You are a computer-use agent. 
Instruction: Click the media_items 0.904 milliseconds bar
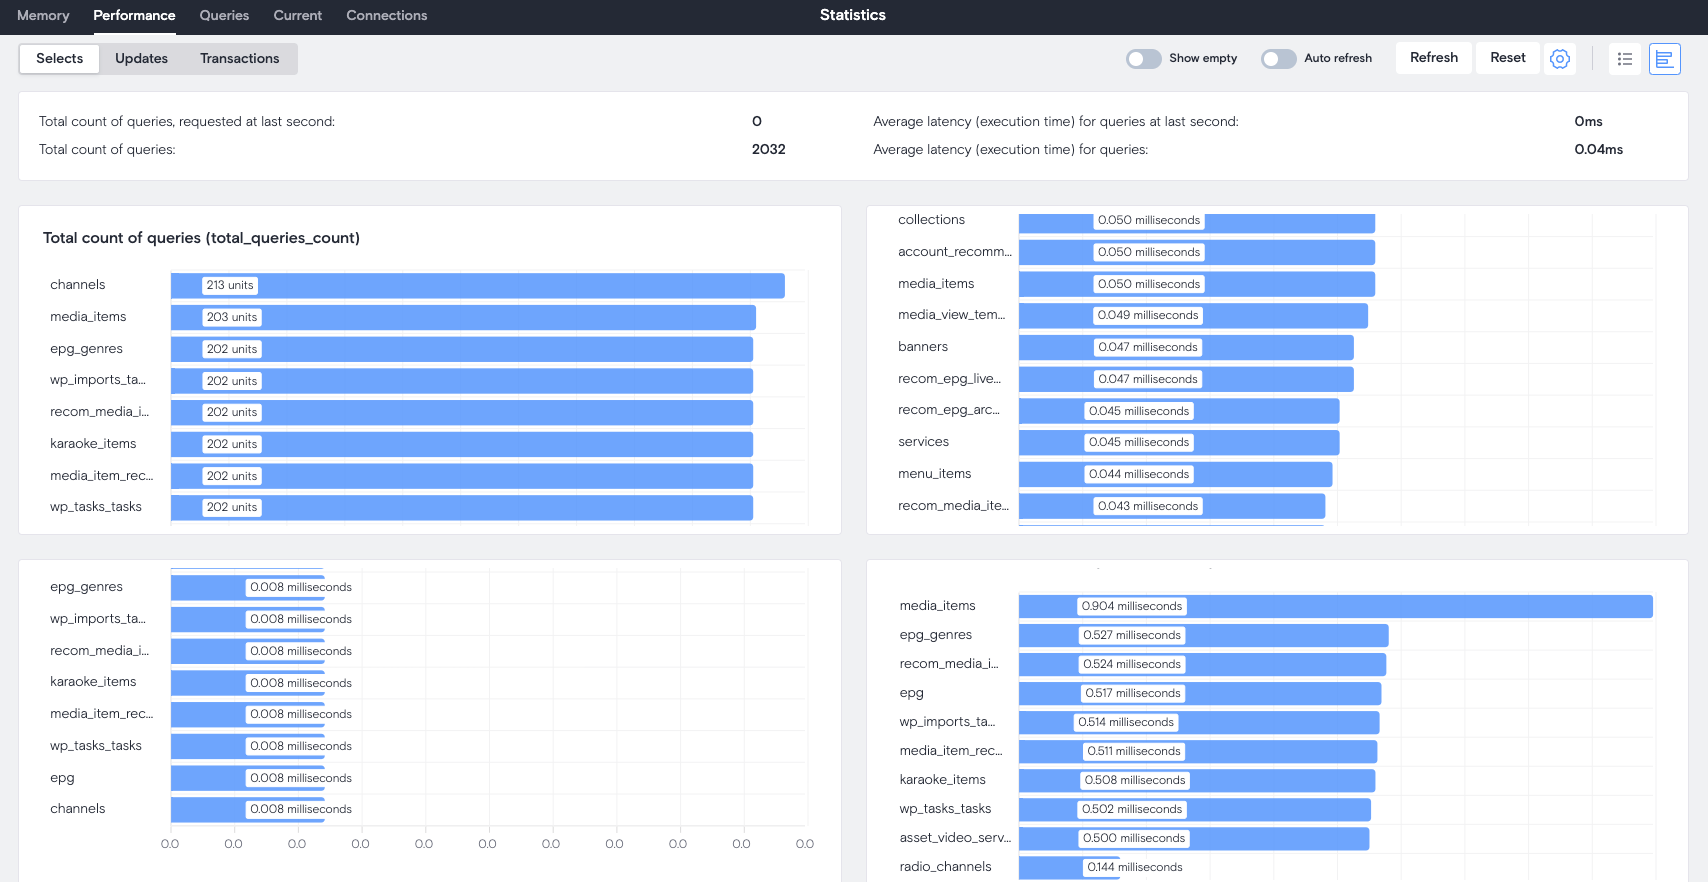point(1335,606)
